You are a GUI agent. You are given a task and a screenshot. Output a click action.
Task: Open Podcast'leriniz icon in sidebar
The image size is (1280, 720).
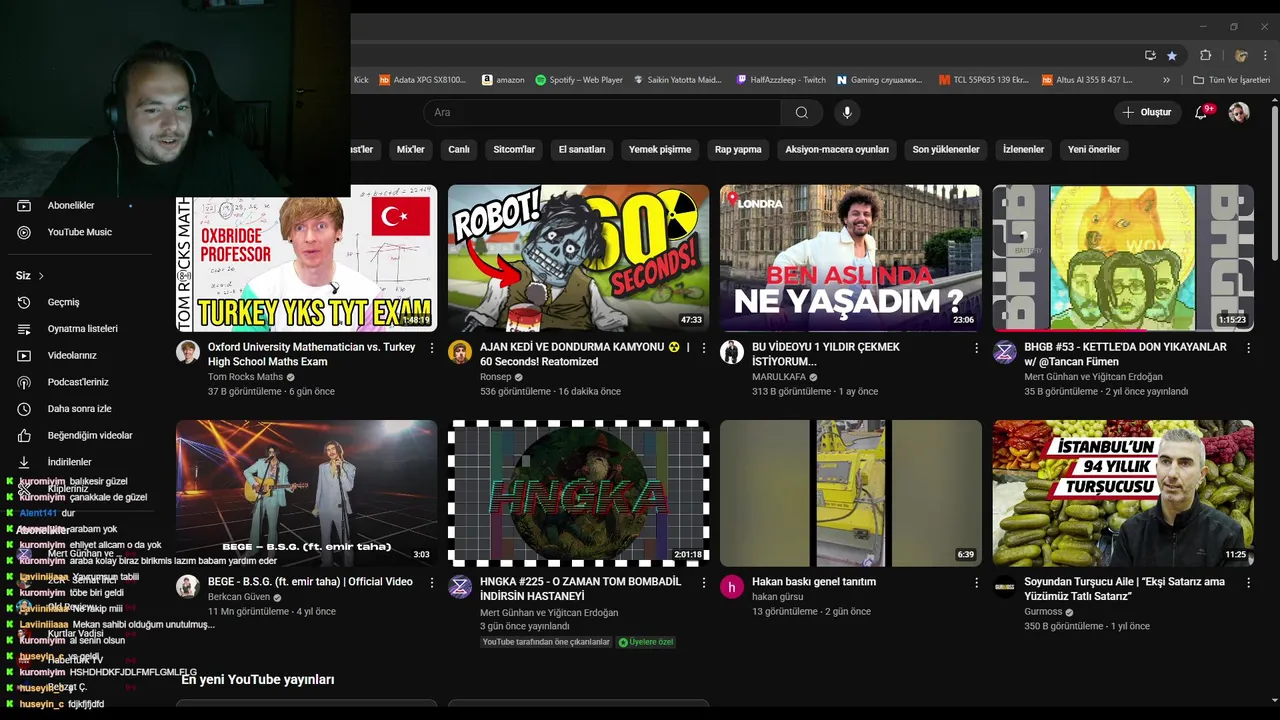coord(24,382)
